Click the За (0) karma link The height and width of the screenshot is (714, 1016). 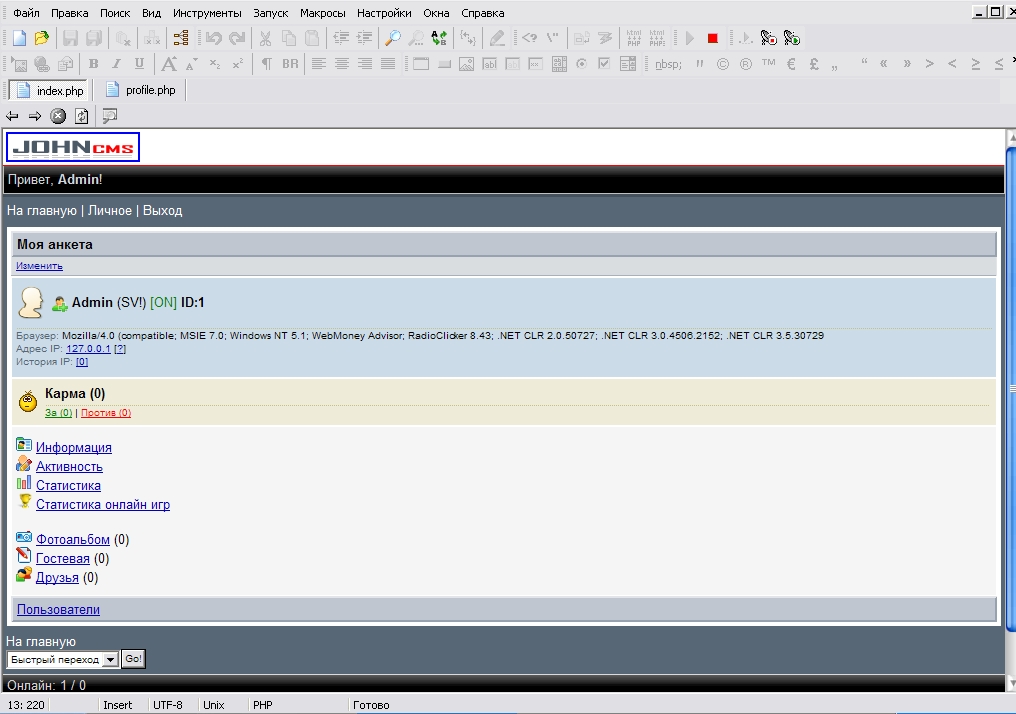[58, 413]
